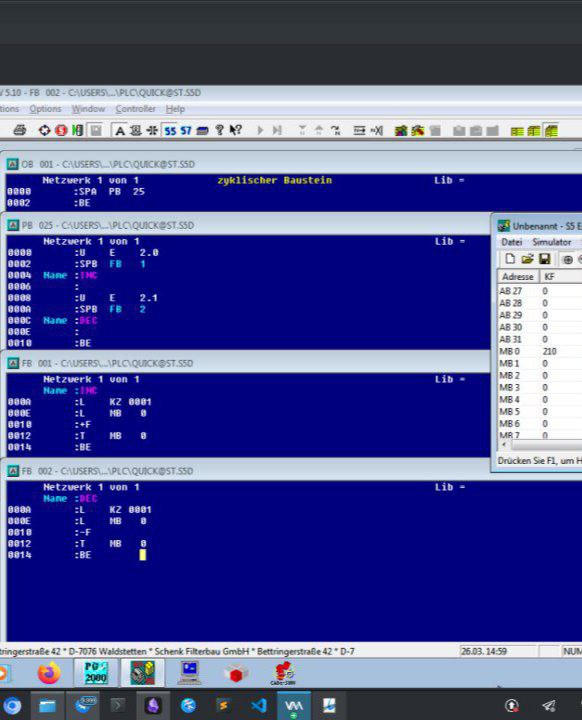Click the PB 025 window title icon
Image resolution: width=582 pixels, height=720 pixels.
13,225
